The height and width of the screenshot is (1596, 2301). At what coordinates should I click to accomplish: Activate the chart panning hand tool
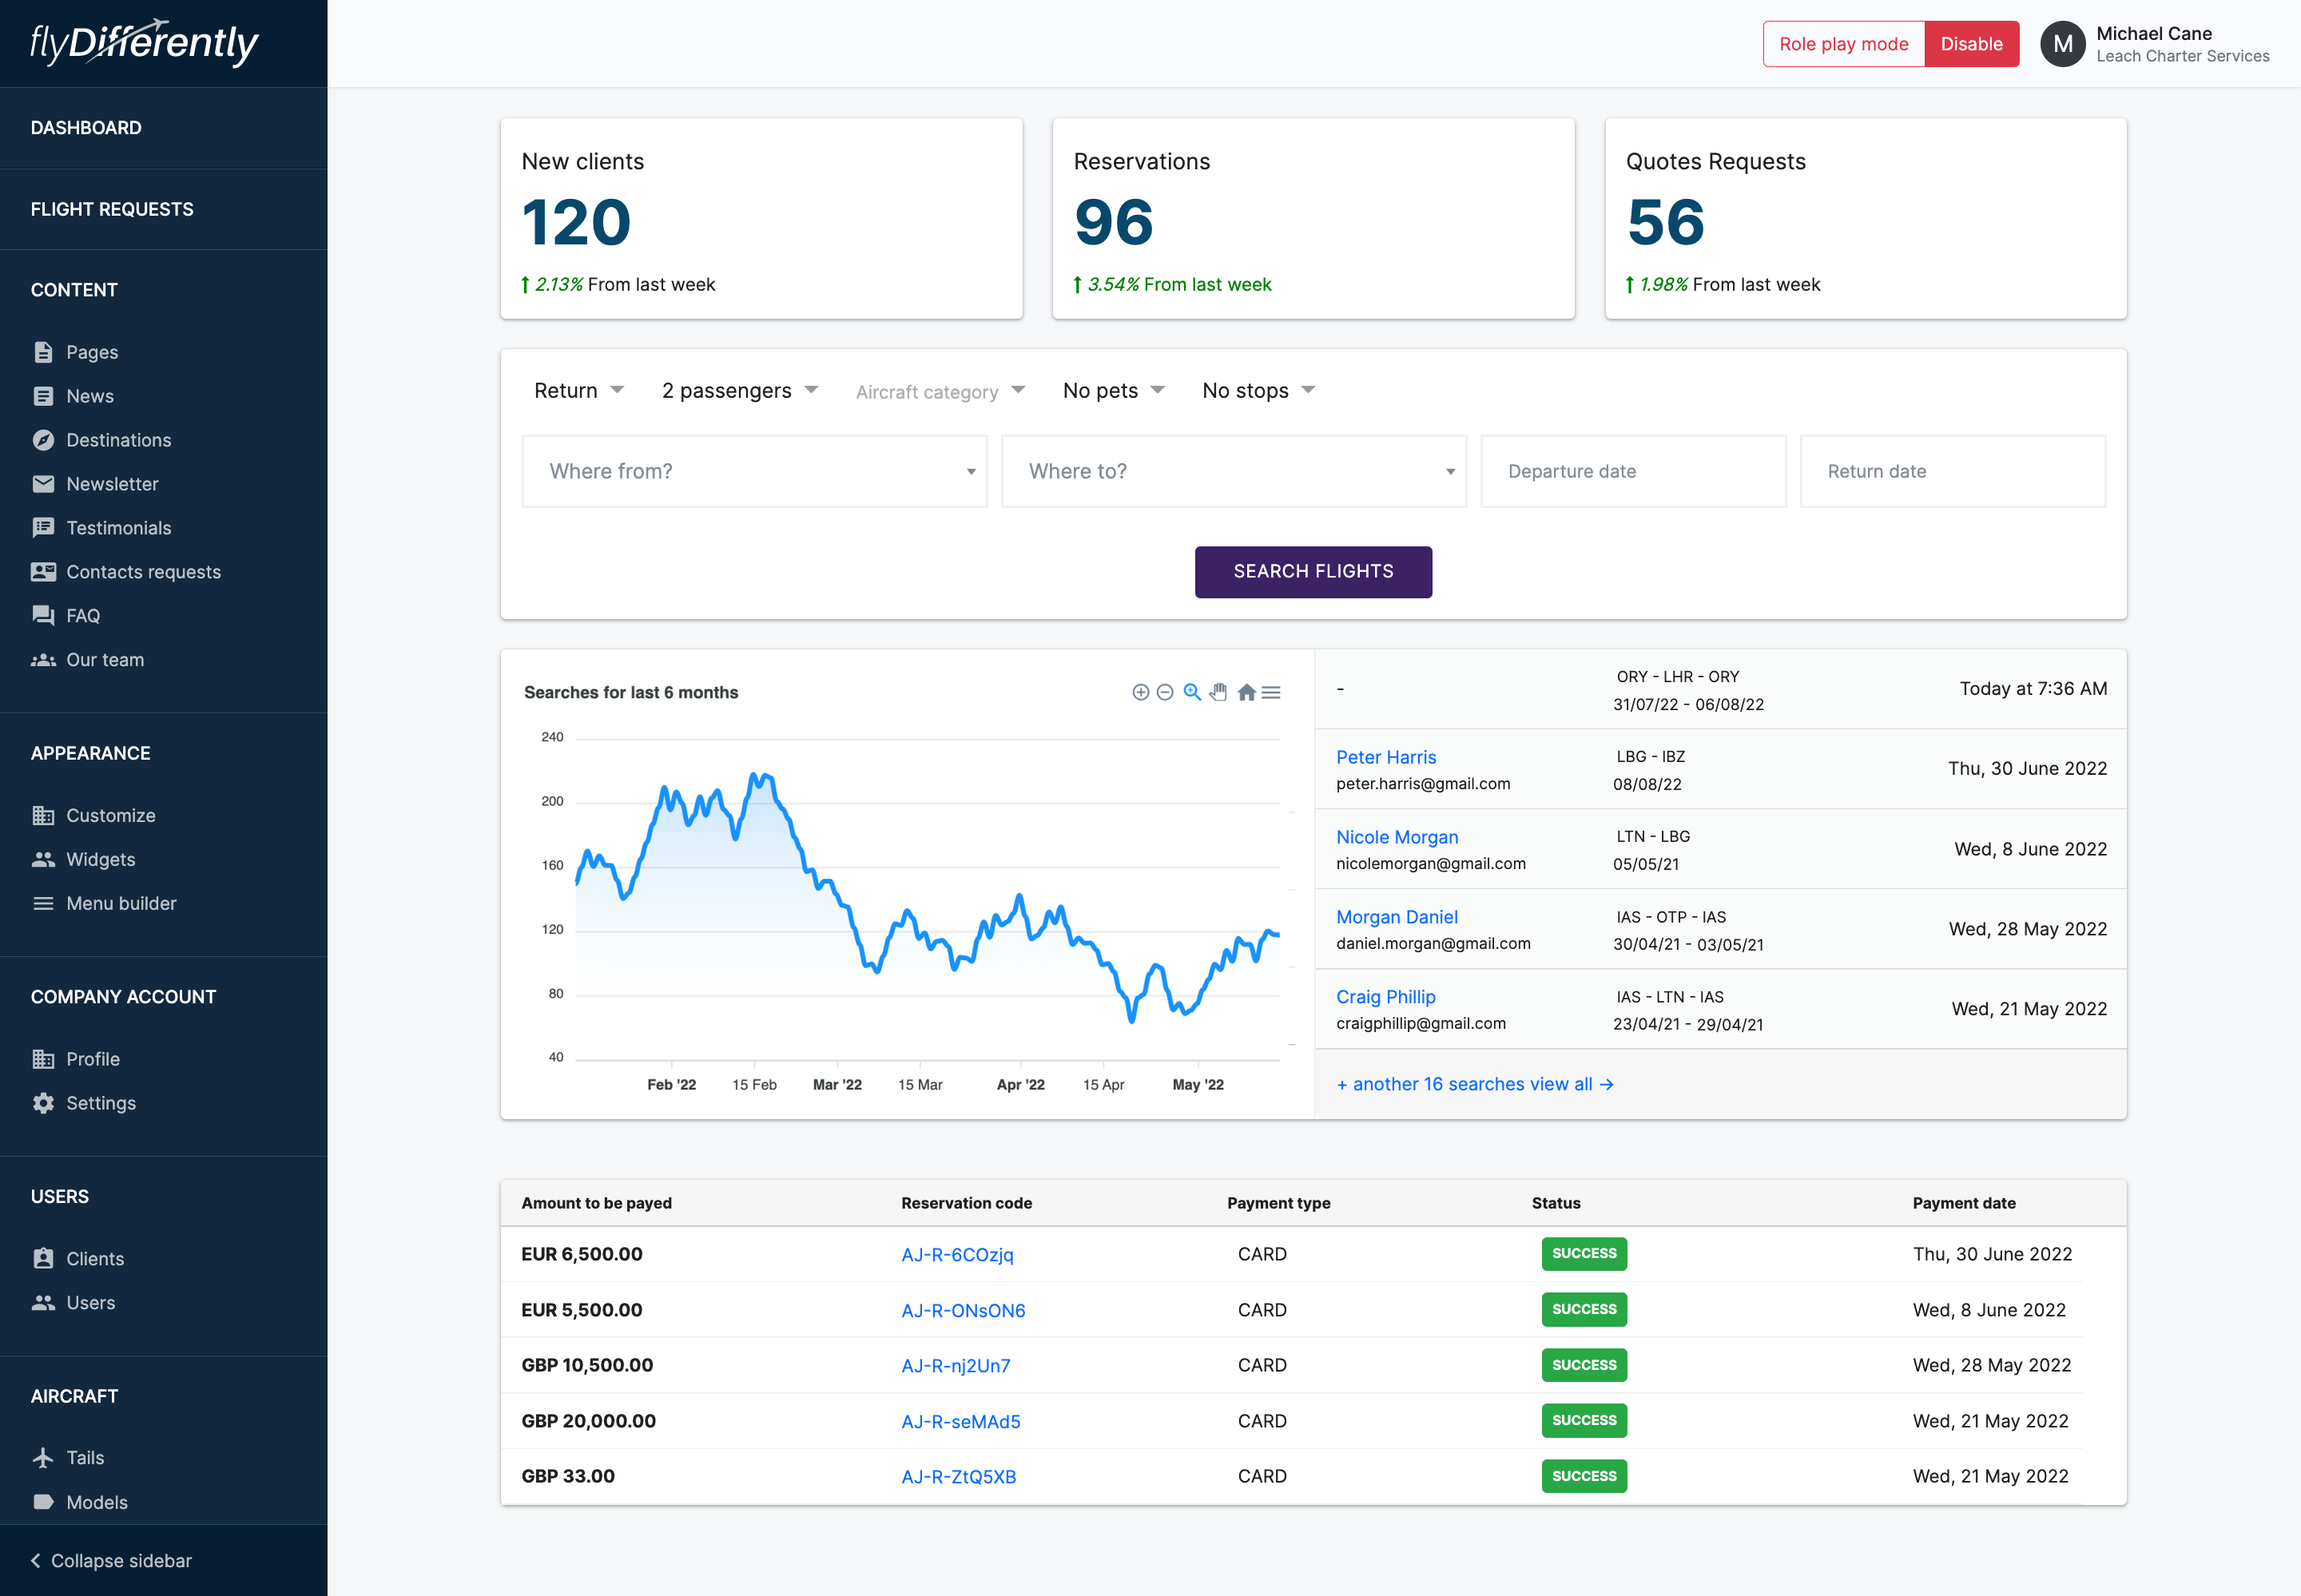pos(1218,692)
